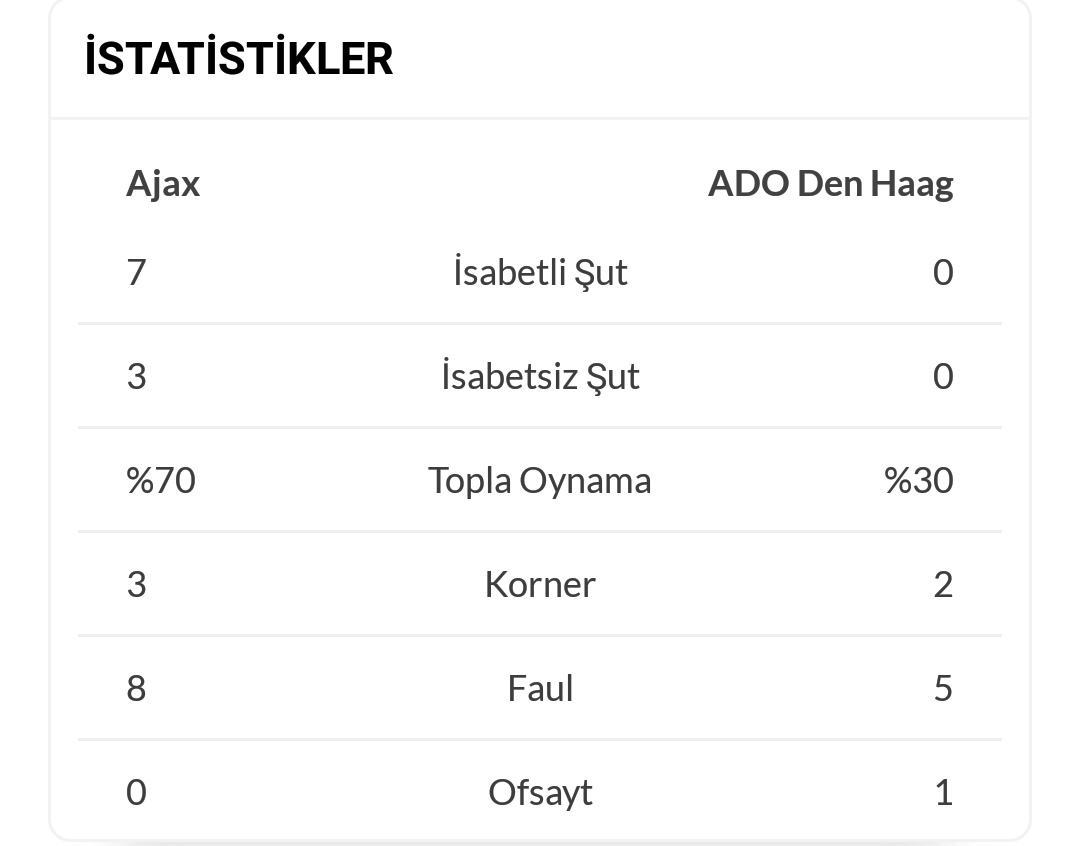This screenshot has height=846, width=1080.
Task: Click ADO Den Haag's 5 fouls value
Action: (x=943, y=688)
